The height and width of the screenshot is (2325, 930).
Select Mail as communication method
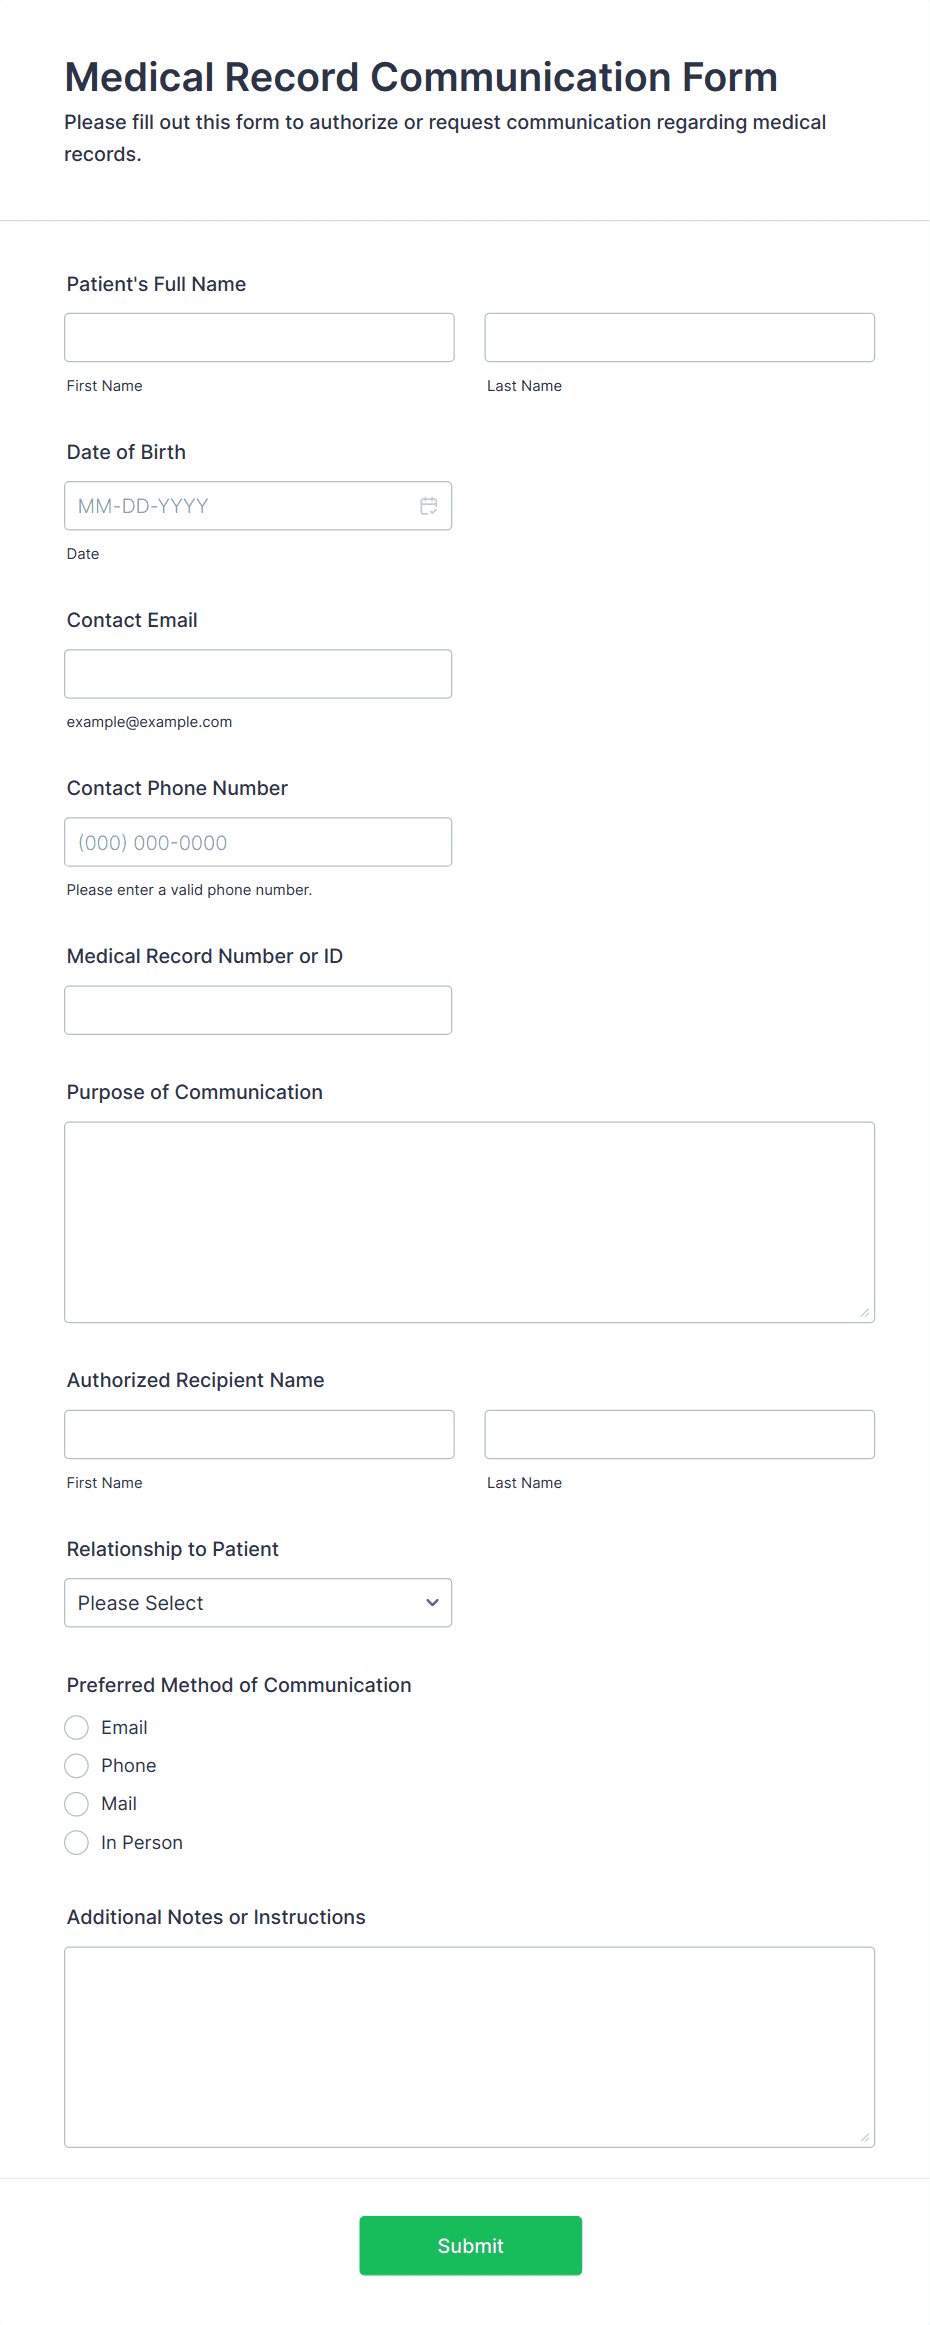pos(76,1803)
